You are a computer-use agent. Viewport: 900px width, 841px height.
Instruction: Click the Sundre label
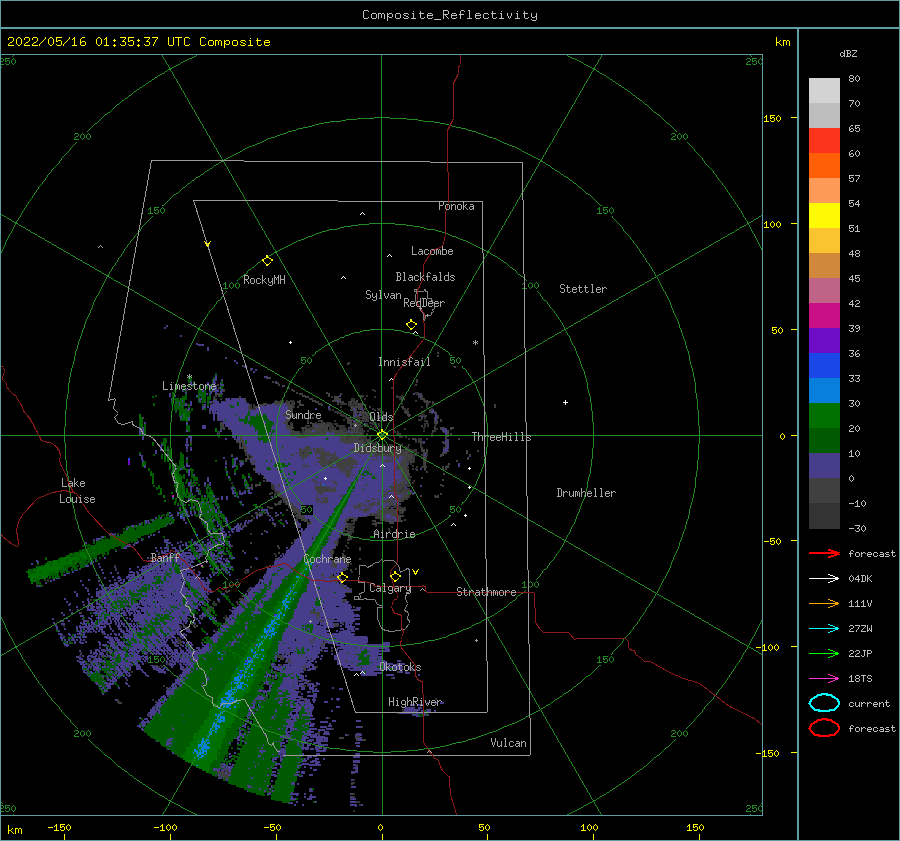coord(303,414)
